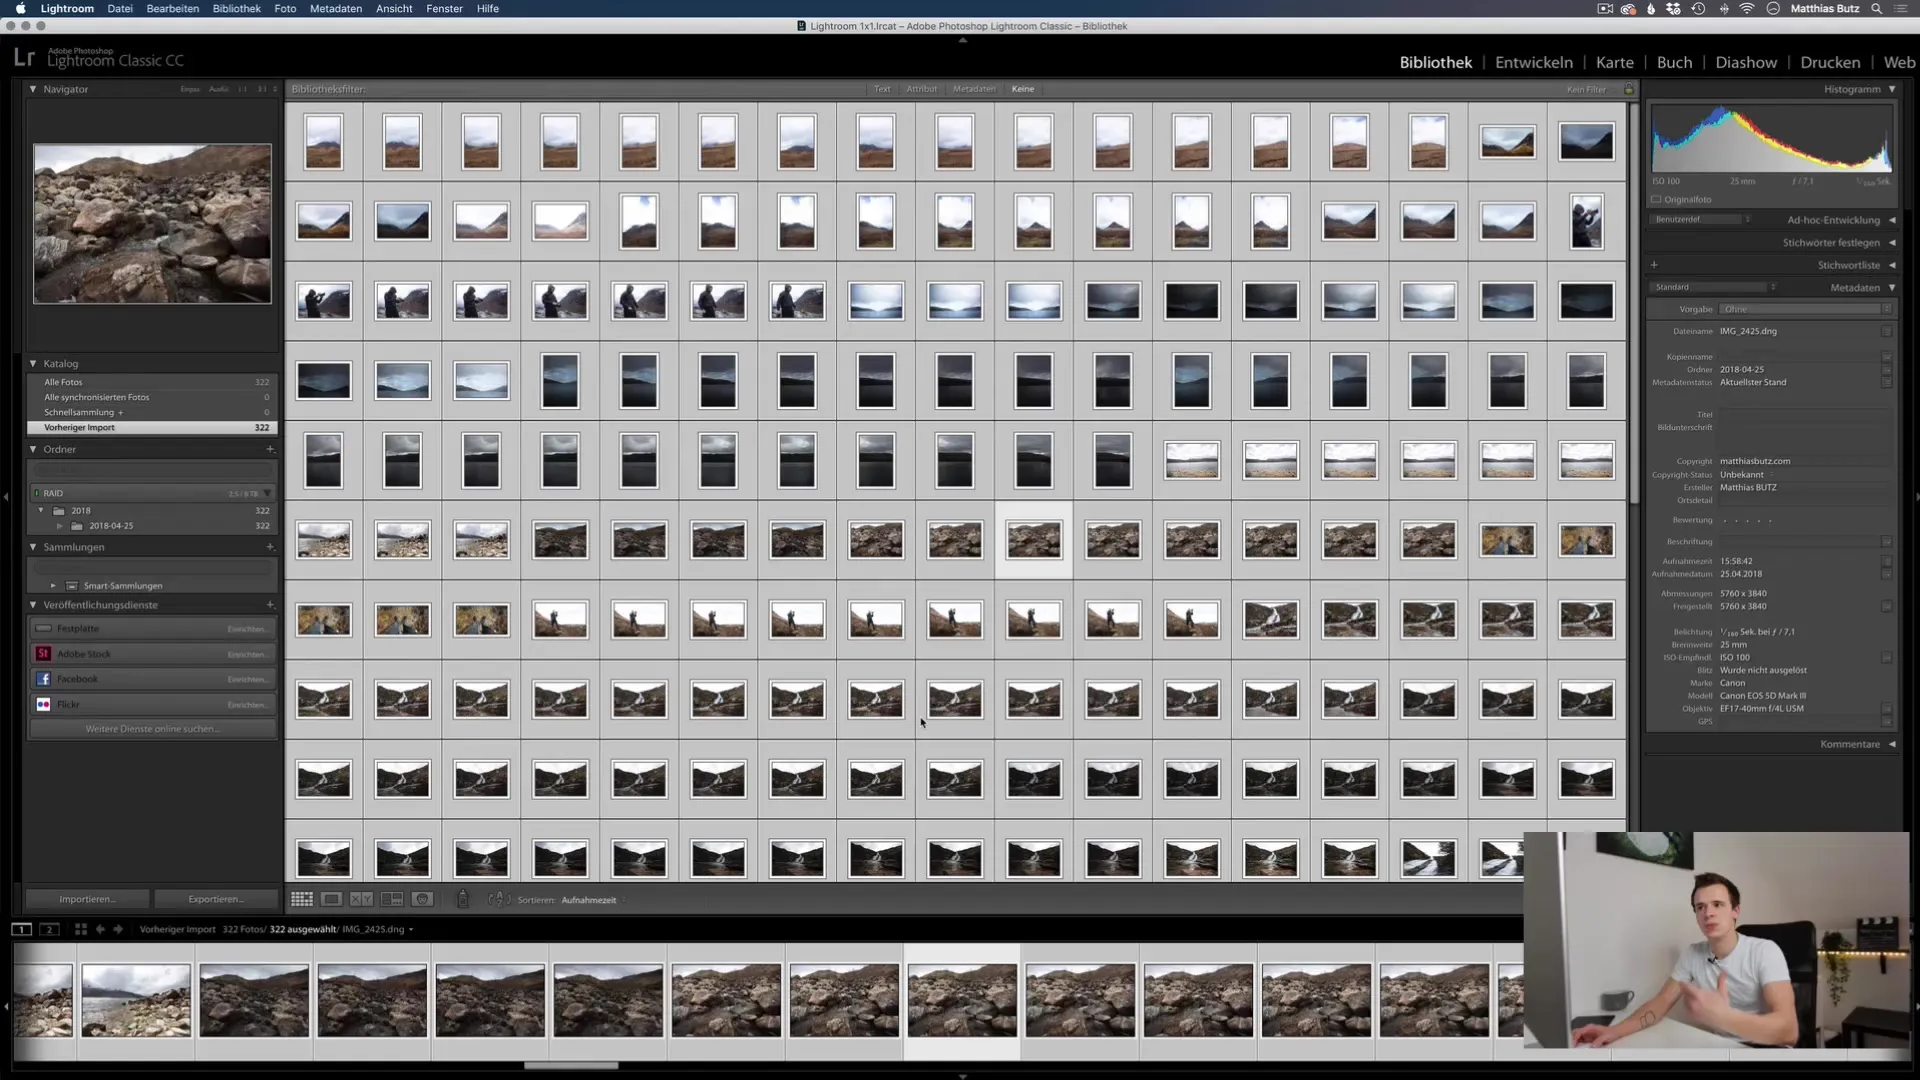Click the Ordner search field
Screen dimensions: 1920x1080
click(153, 470)
